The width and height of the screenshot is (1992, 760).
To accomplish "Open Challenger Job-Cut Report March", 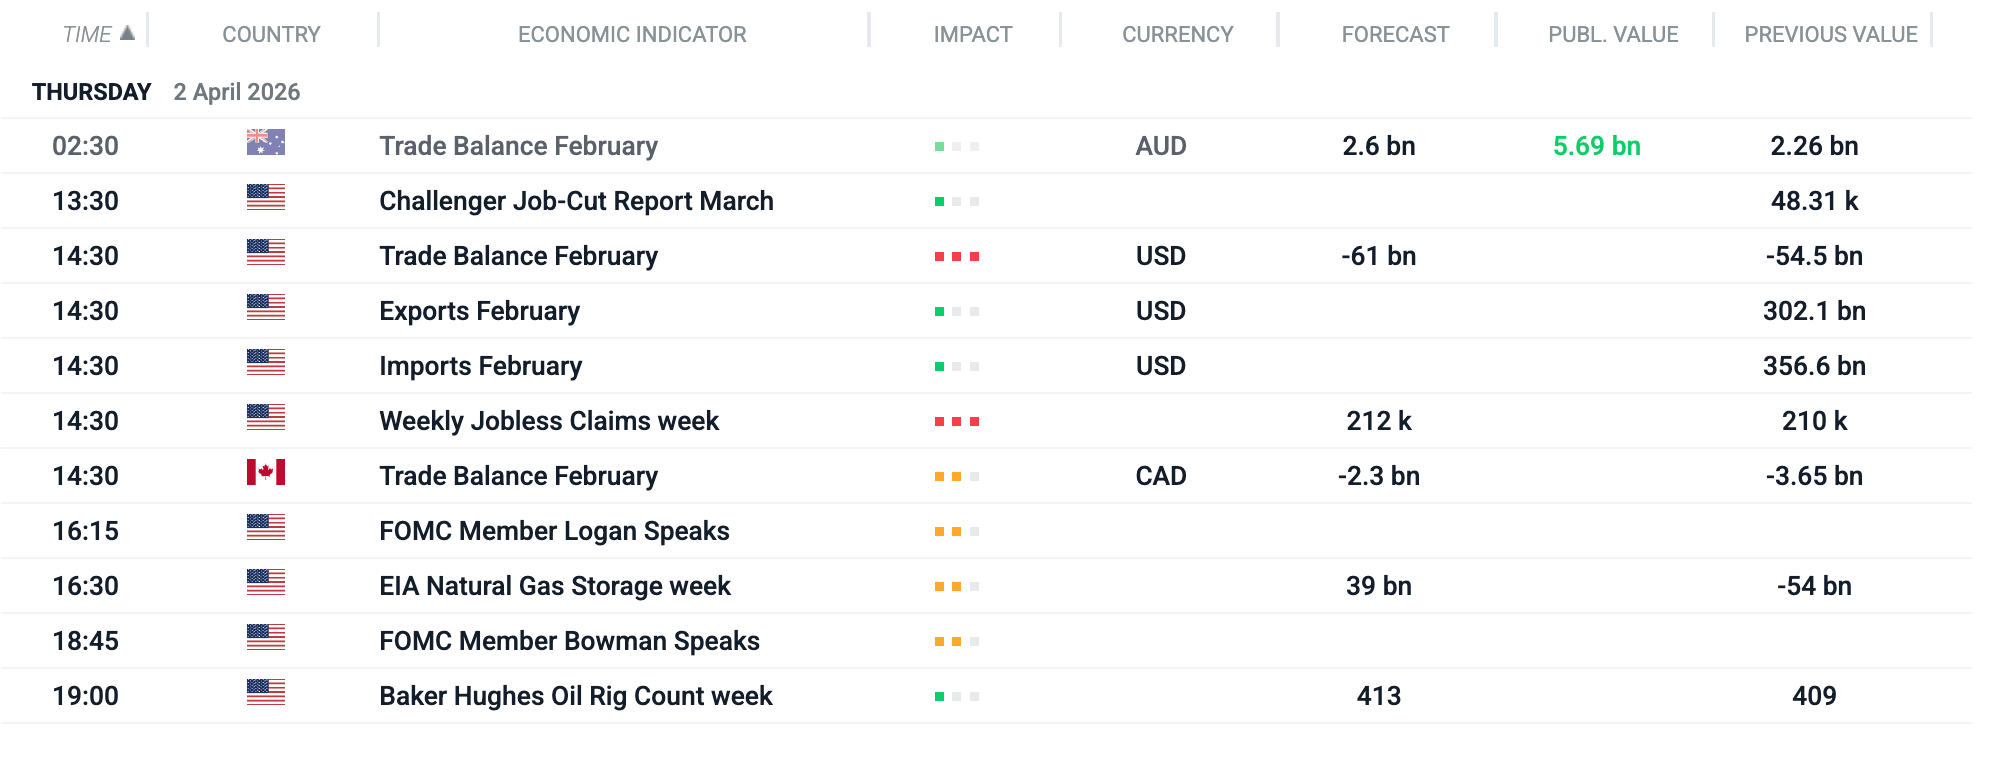I will point(576,201).
